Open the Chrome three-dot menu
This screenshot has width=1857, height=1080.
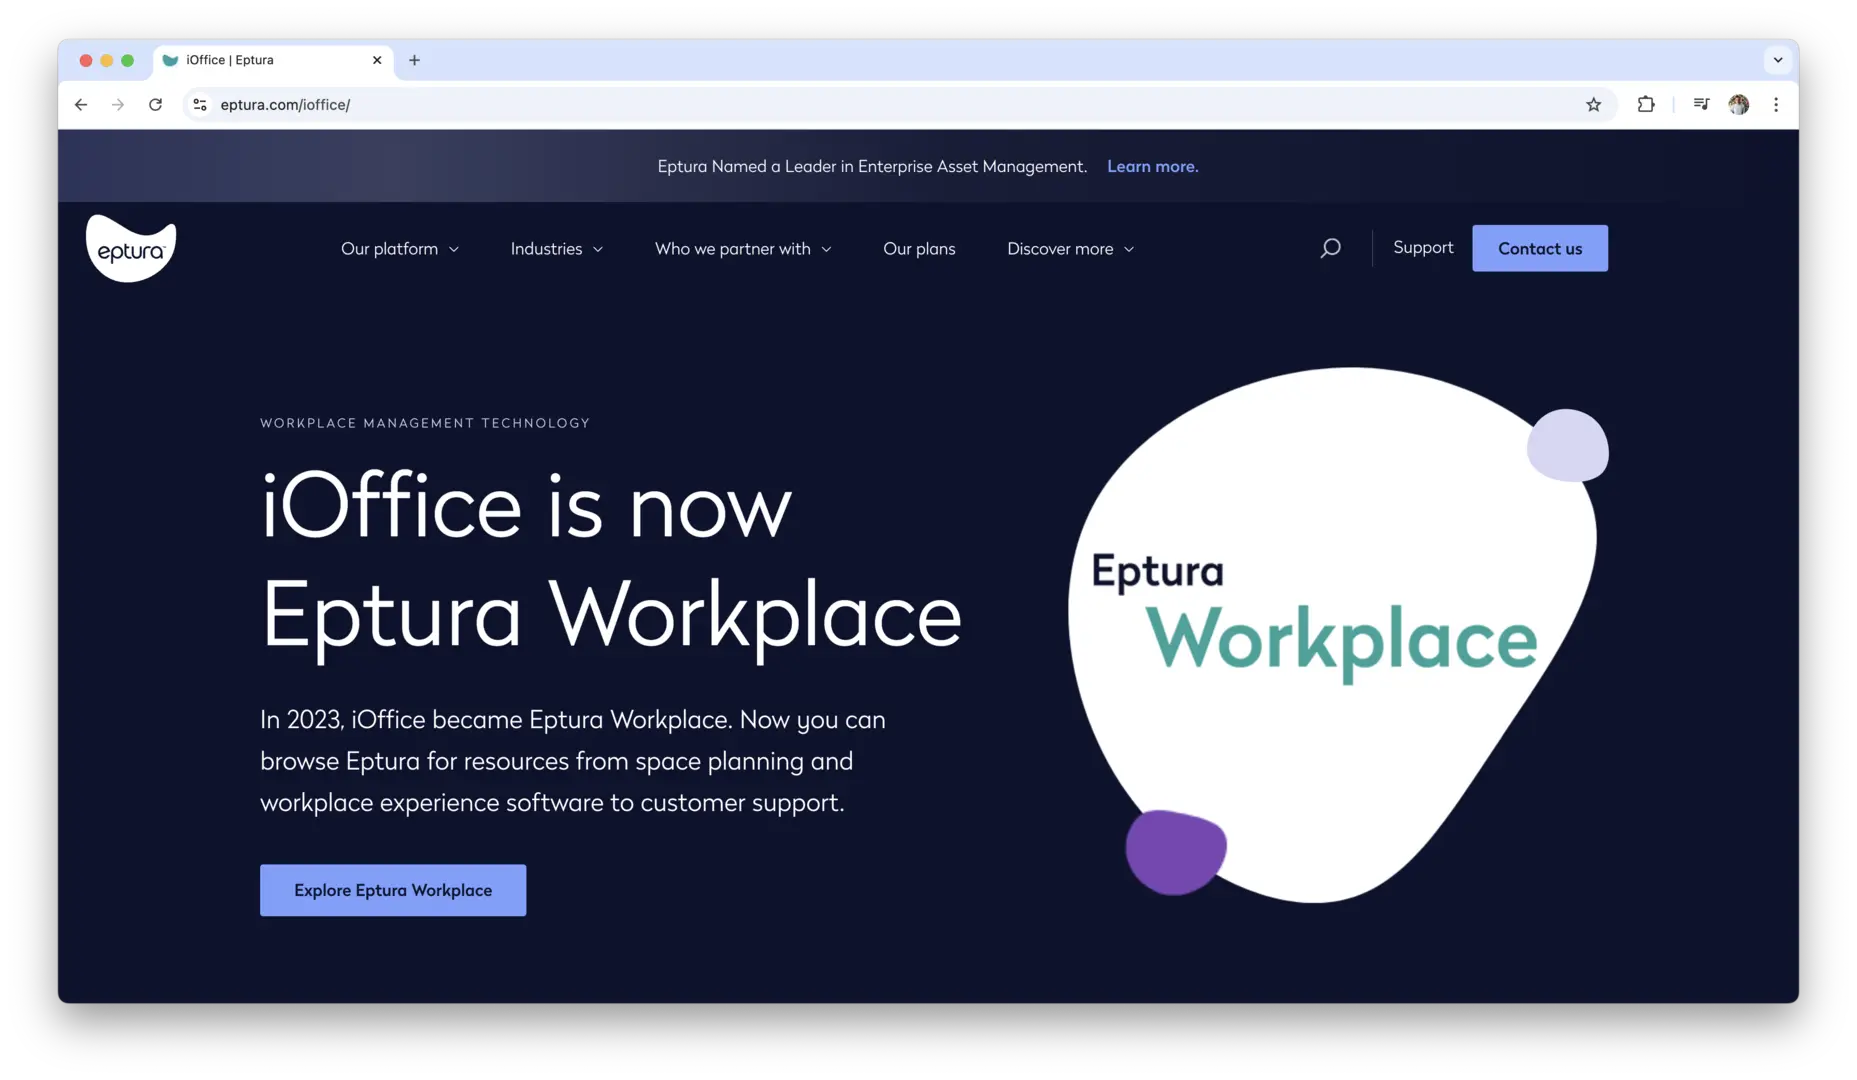coord(1776,104)
